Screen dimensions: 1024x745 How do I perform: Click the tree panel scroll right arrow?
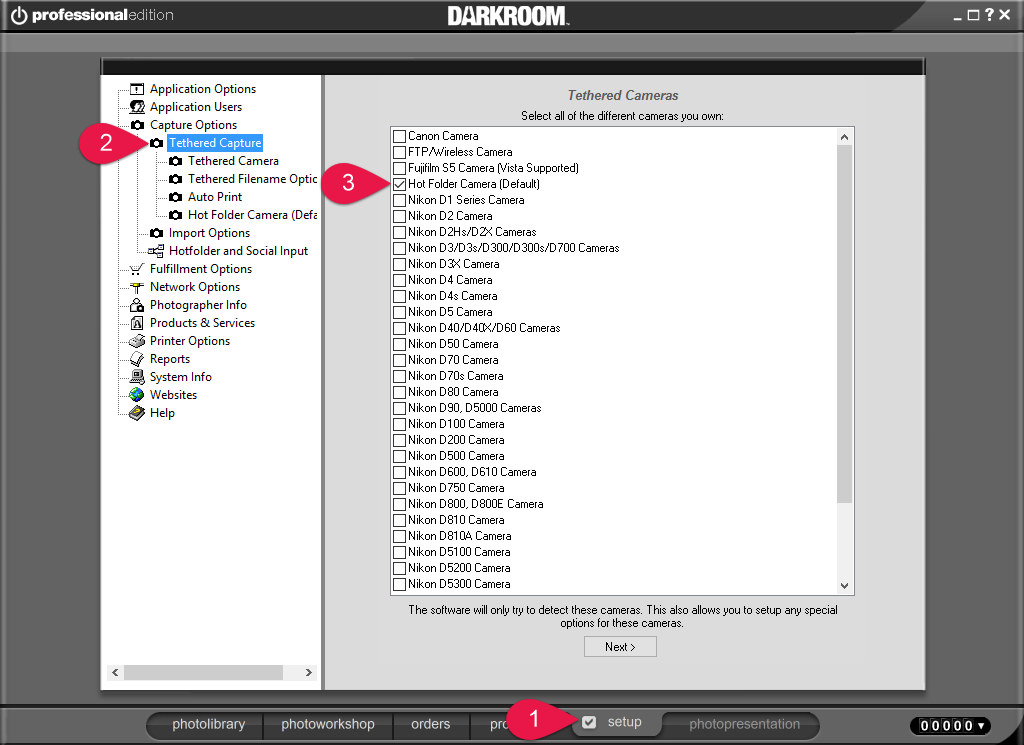click(309, 673)
